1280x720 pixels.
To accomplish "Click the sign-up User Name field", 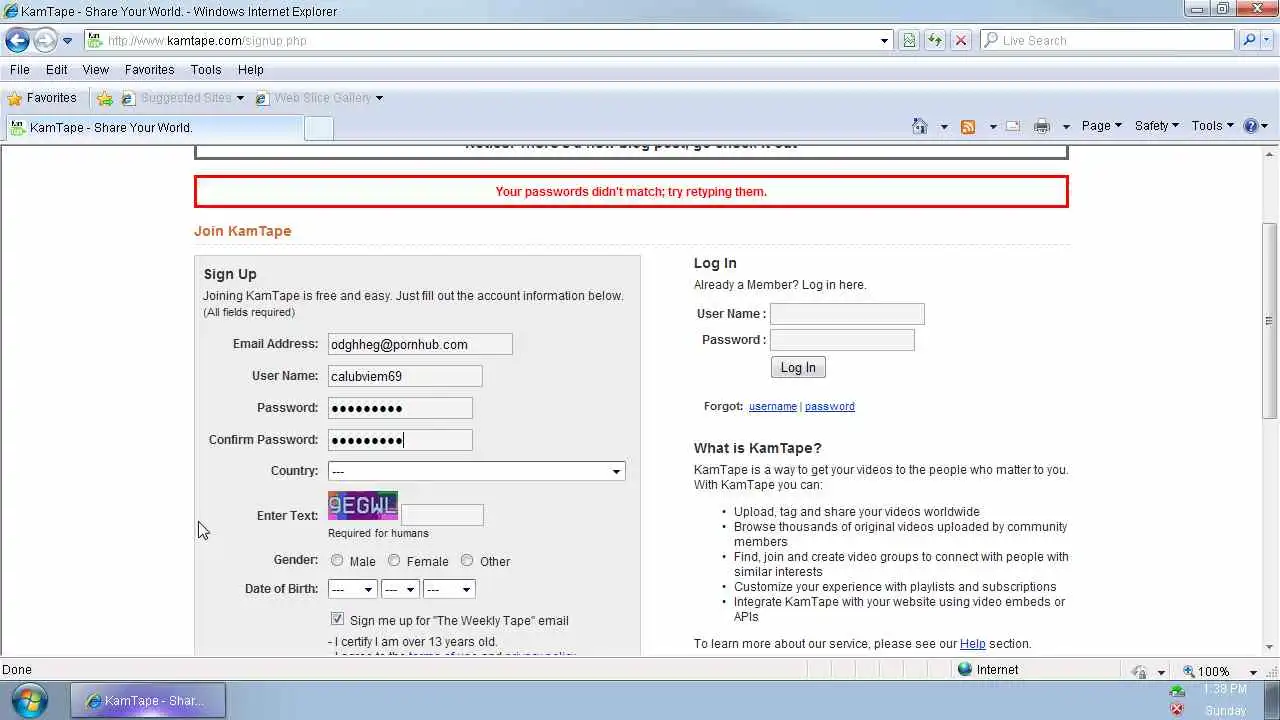I will 405,376.
